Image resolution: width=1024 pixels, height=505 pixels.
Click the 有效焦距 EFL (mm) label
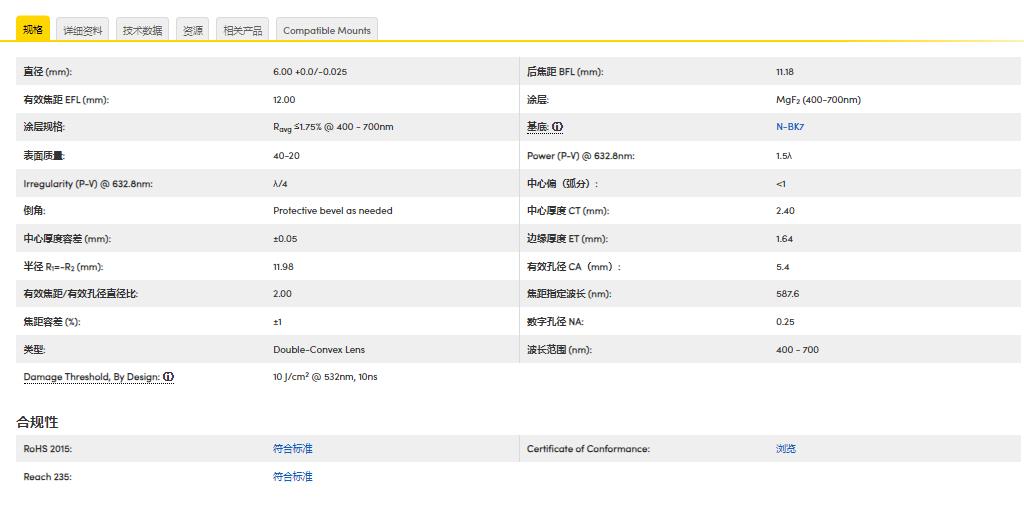tap(66, 100)
